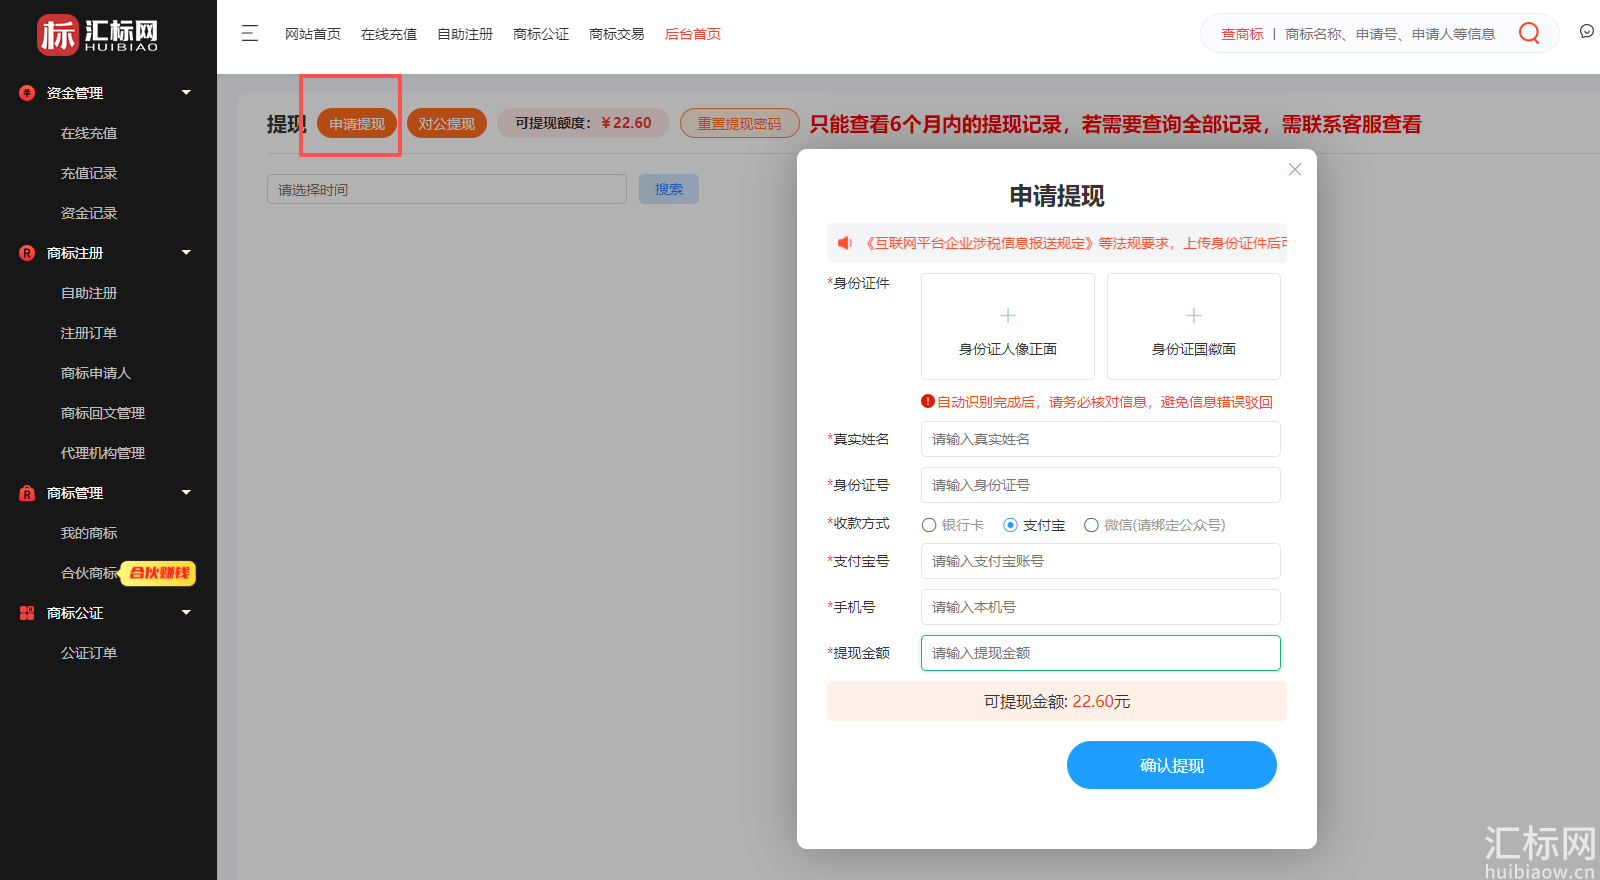
Task: Click the 商标公证 icon
Action: [27, 613]
